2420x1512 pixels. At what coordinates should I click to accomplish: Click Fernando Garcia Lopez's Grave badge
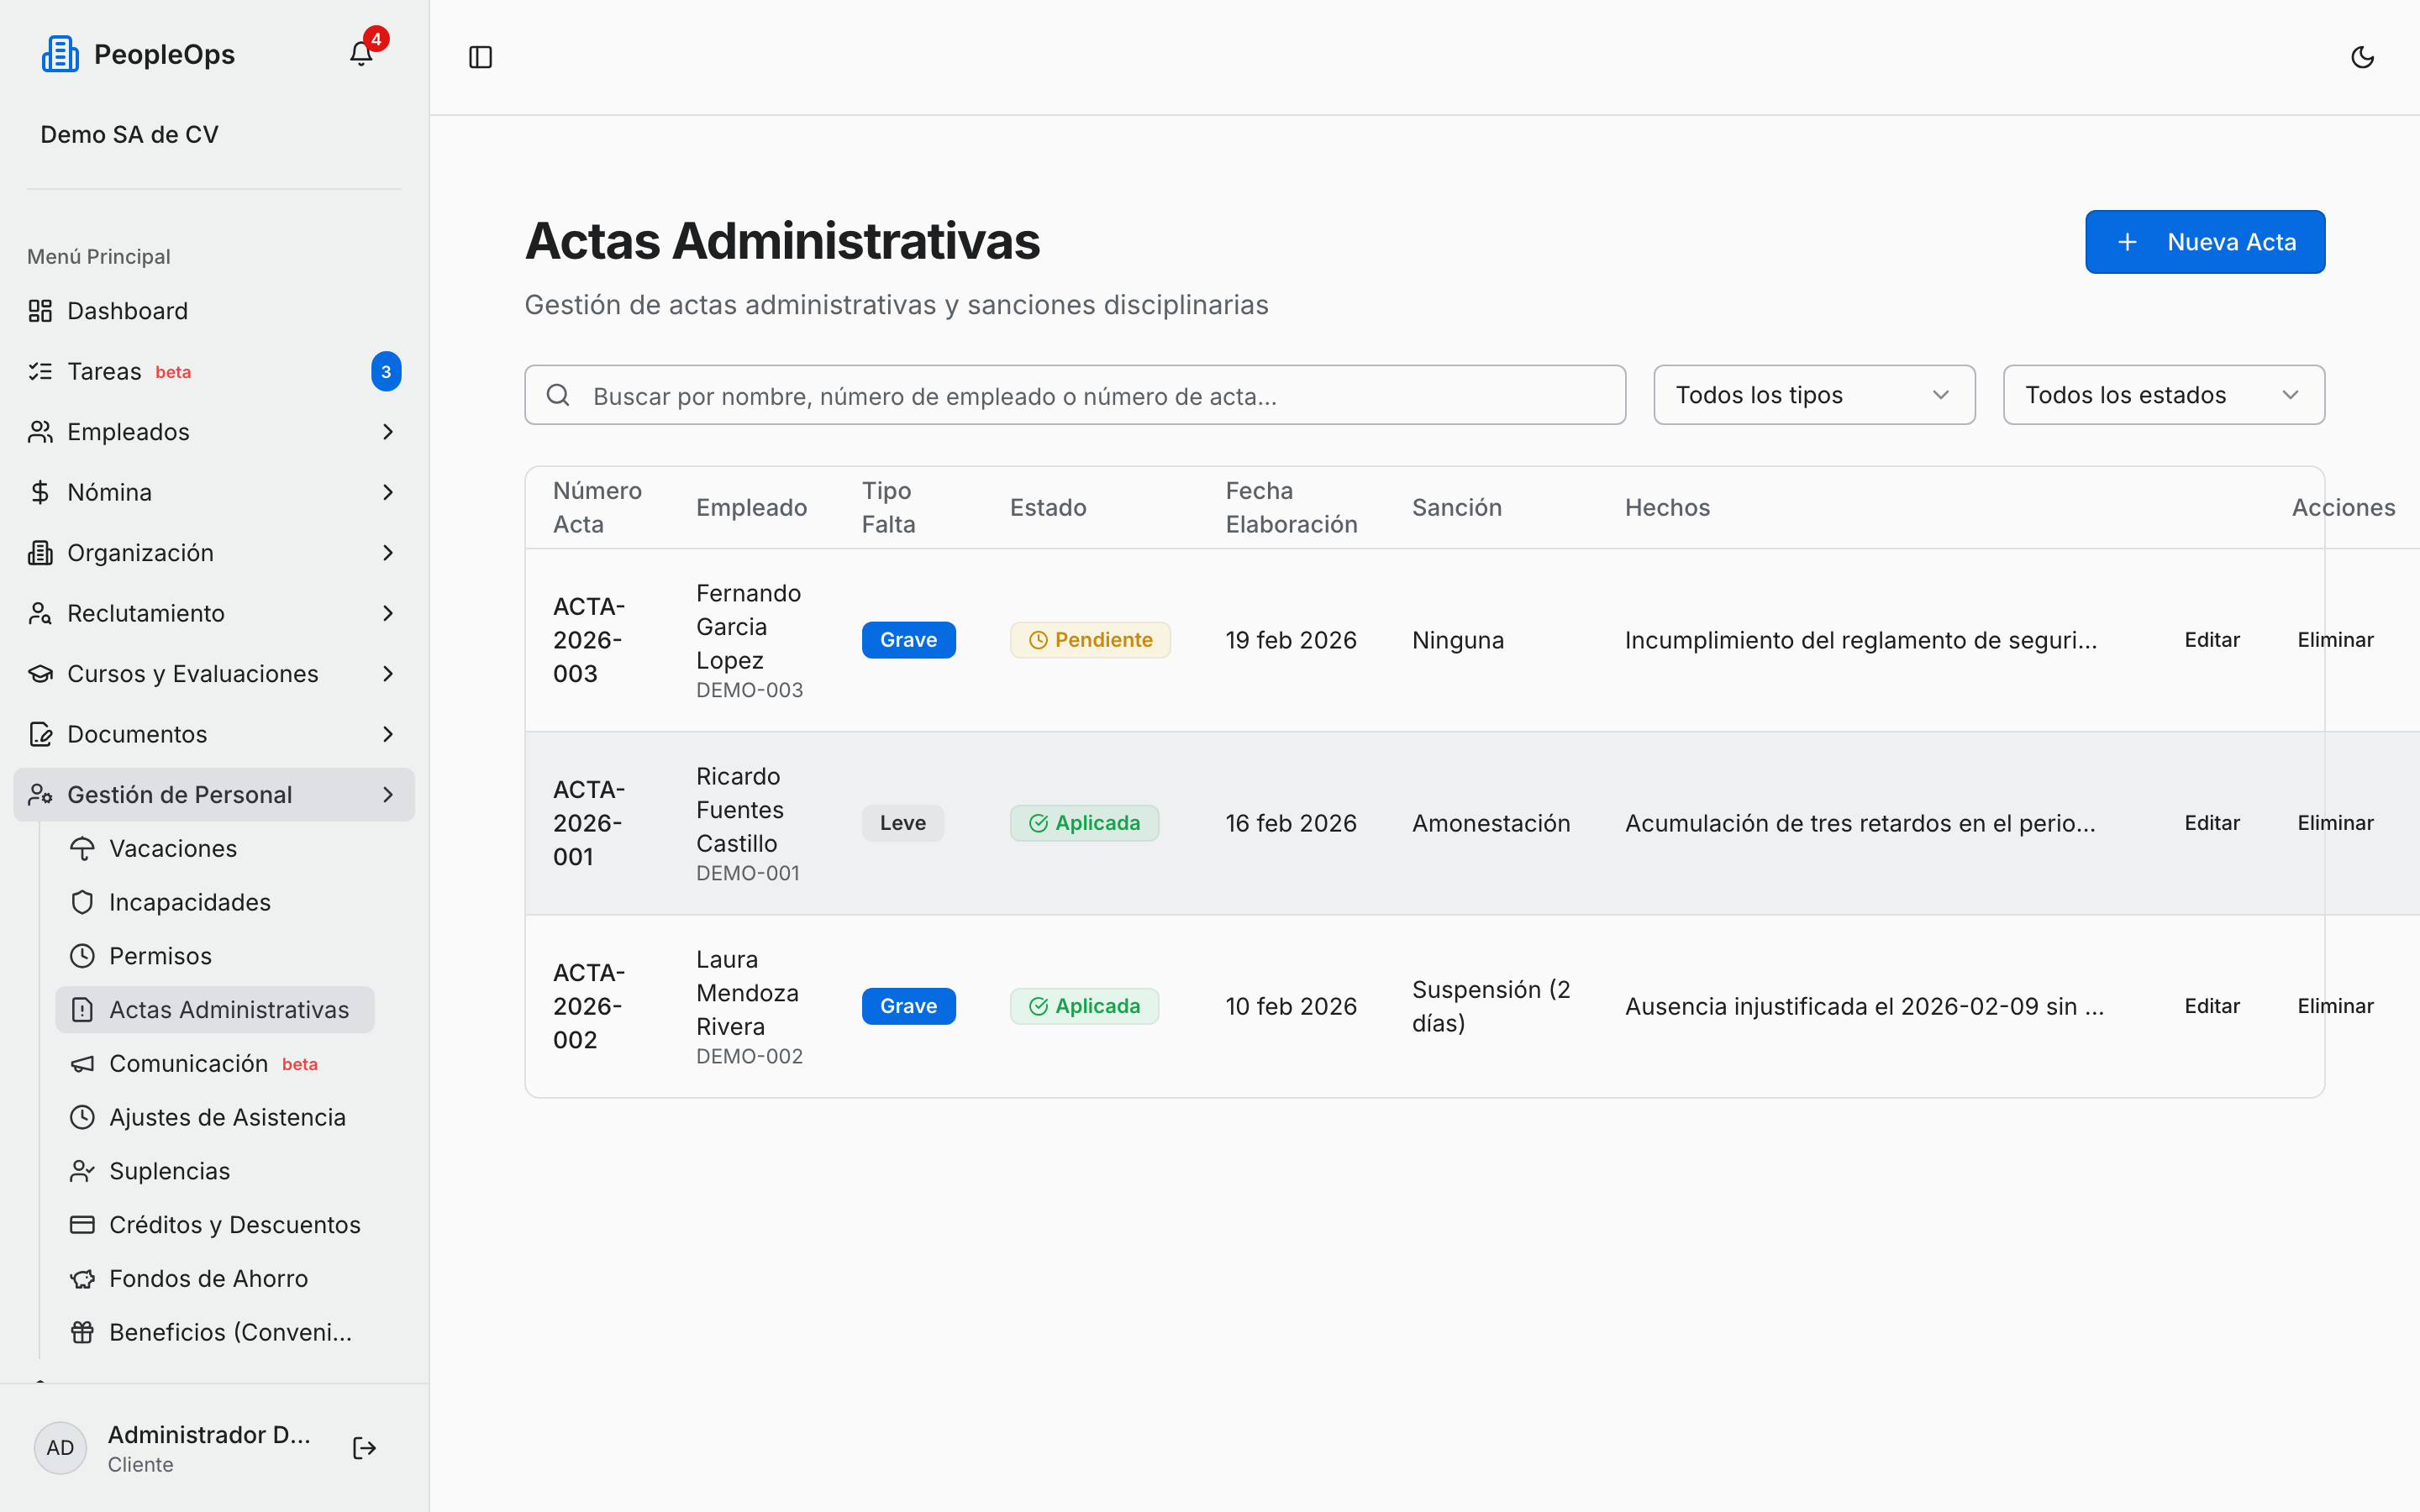(908, 640)
